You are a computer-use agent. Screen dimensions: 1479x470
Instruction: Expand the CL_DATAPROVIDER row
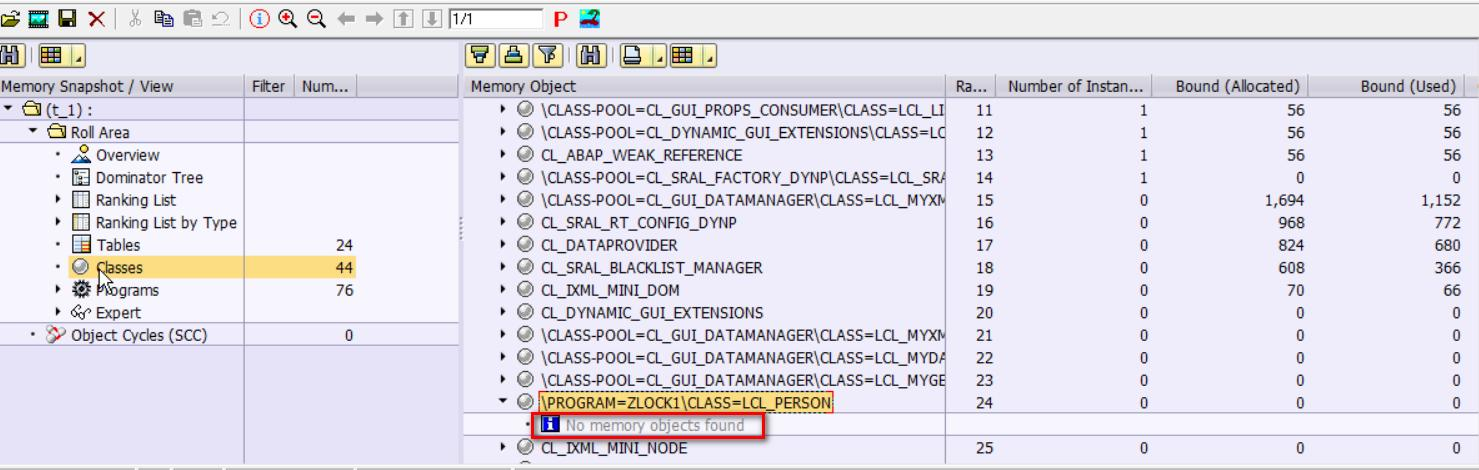point(504,245)
